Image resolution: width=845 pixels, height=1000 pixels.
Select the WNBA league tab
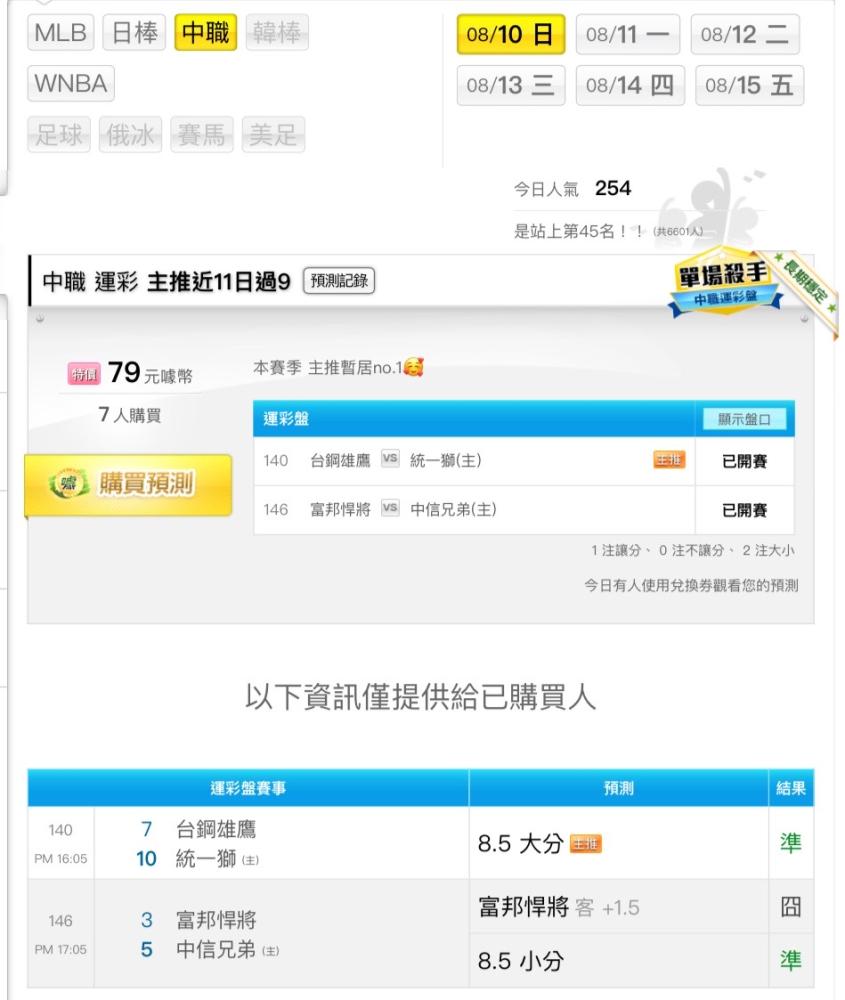pos(71,84)
